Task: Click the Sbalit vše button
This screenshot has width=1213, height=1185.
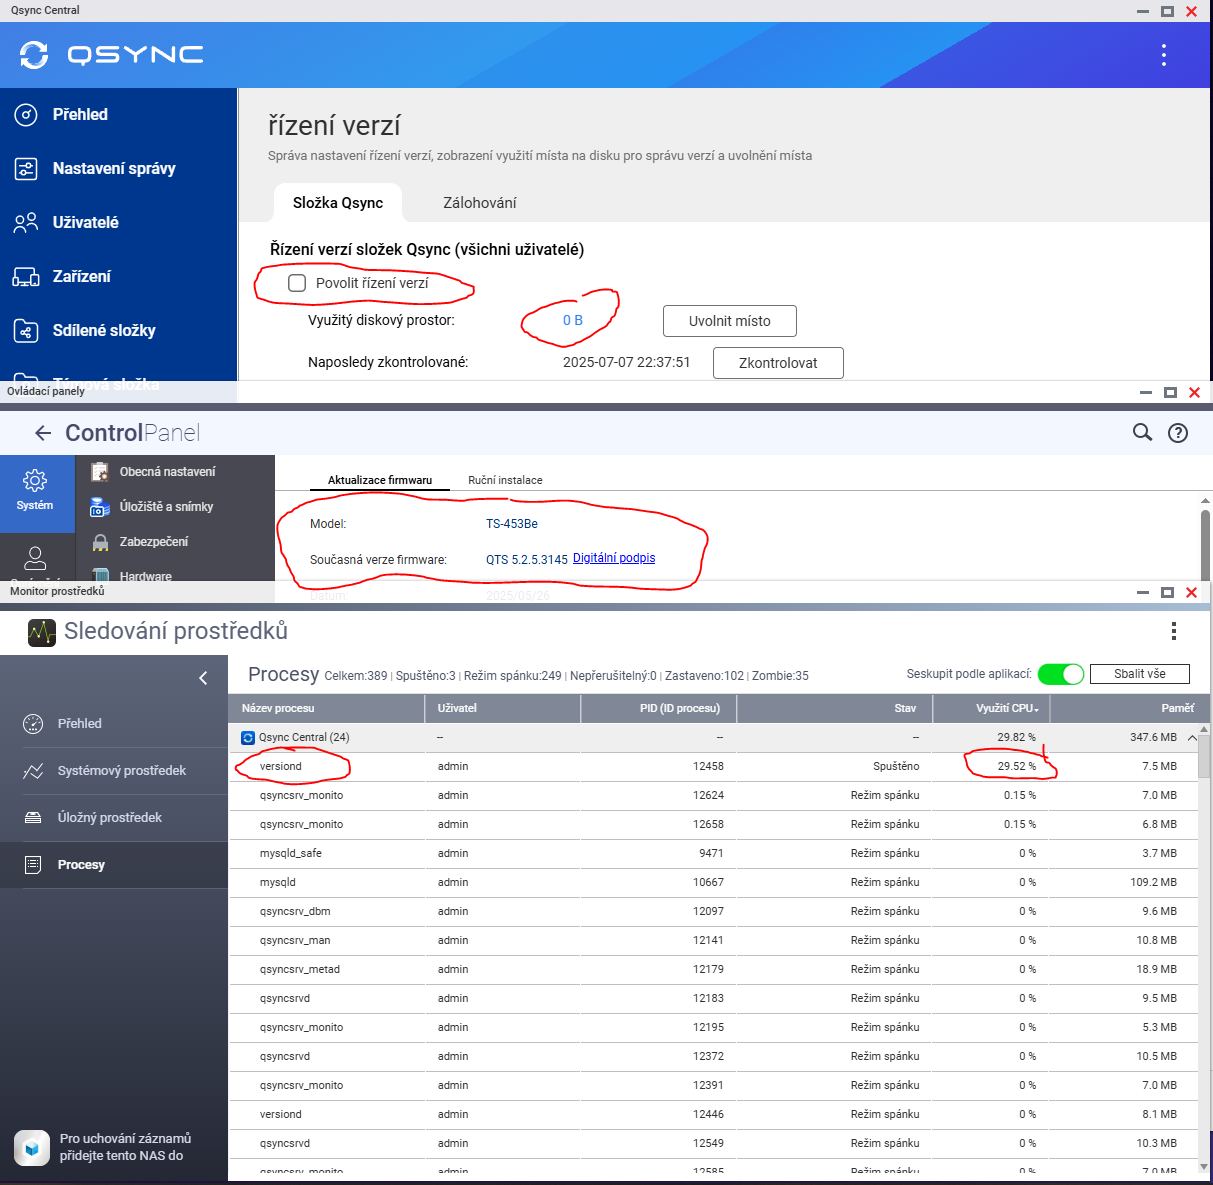Action: point(1140,674)
